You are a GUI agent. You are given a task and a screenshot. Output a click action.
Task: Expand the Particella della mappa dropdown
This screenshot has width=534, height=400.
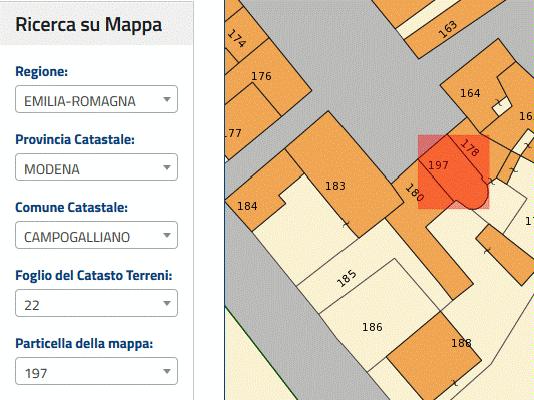[96, 371]
